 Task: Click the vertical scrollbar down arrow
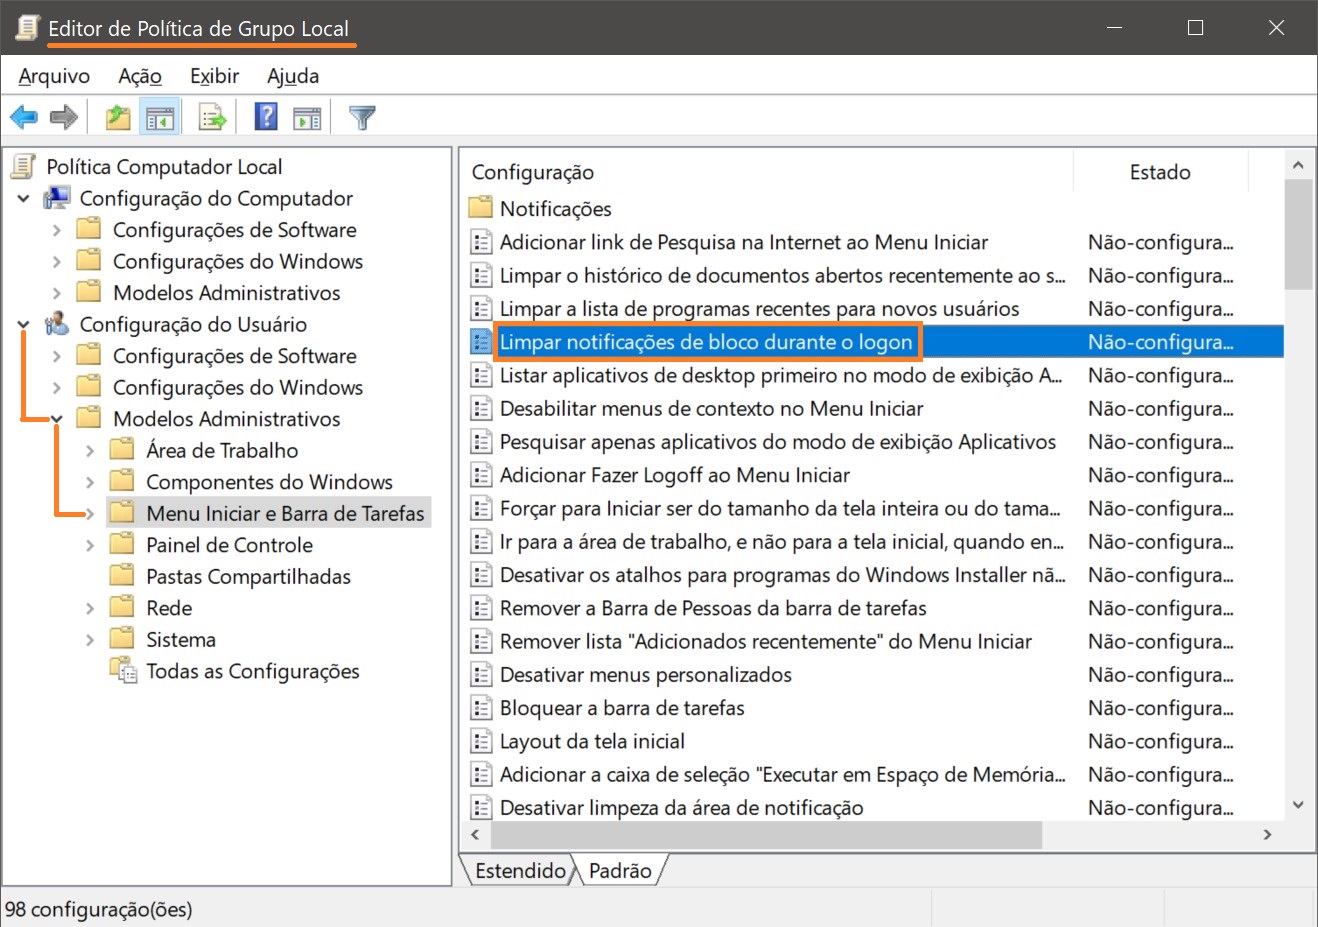(1298, 805)
